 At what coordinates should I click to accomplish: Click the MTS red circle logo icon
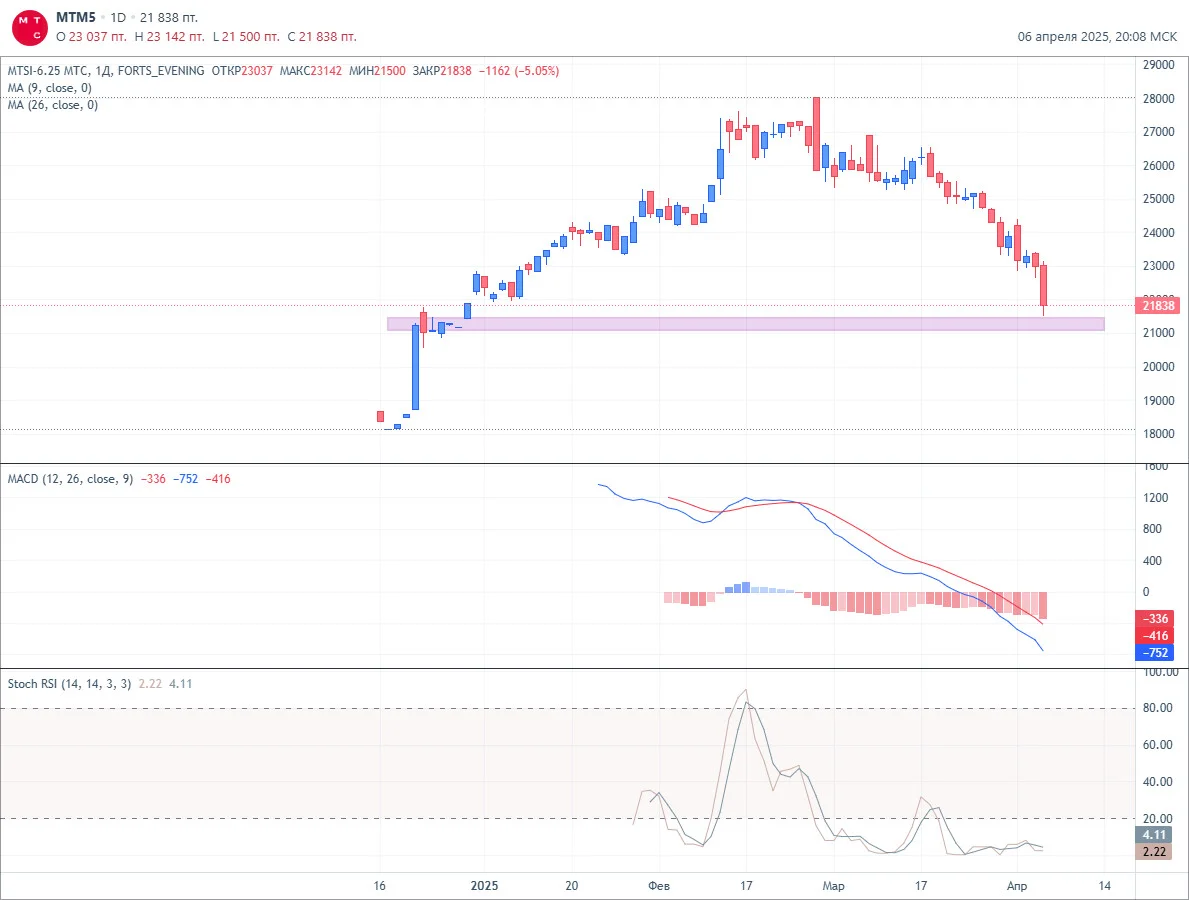click(x=30, y=28)
